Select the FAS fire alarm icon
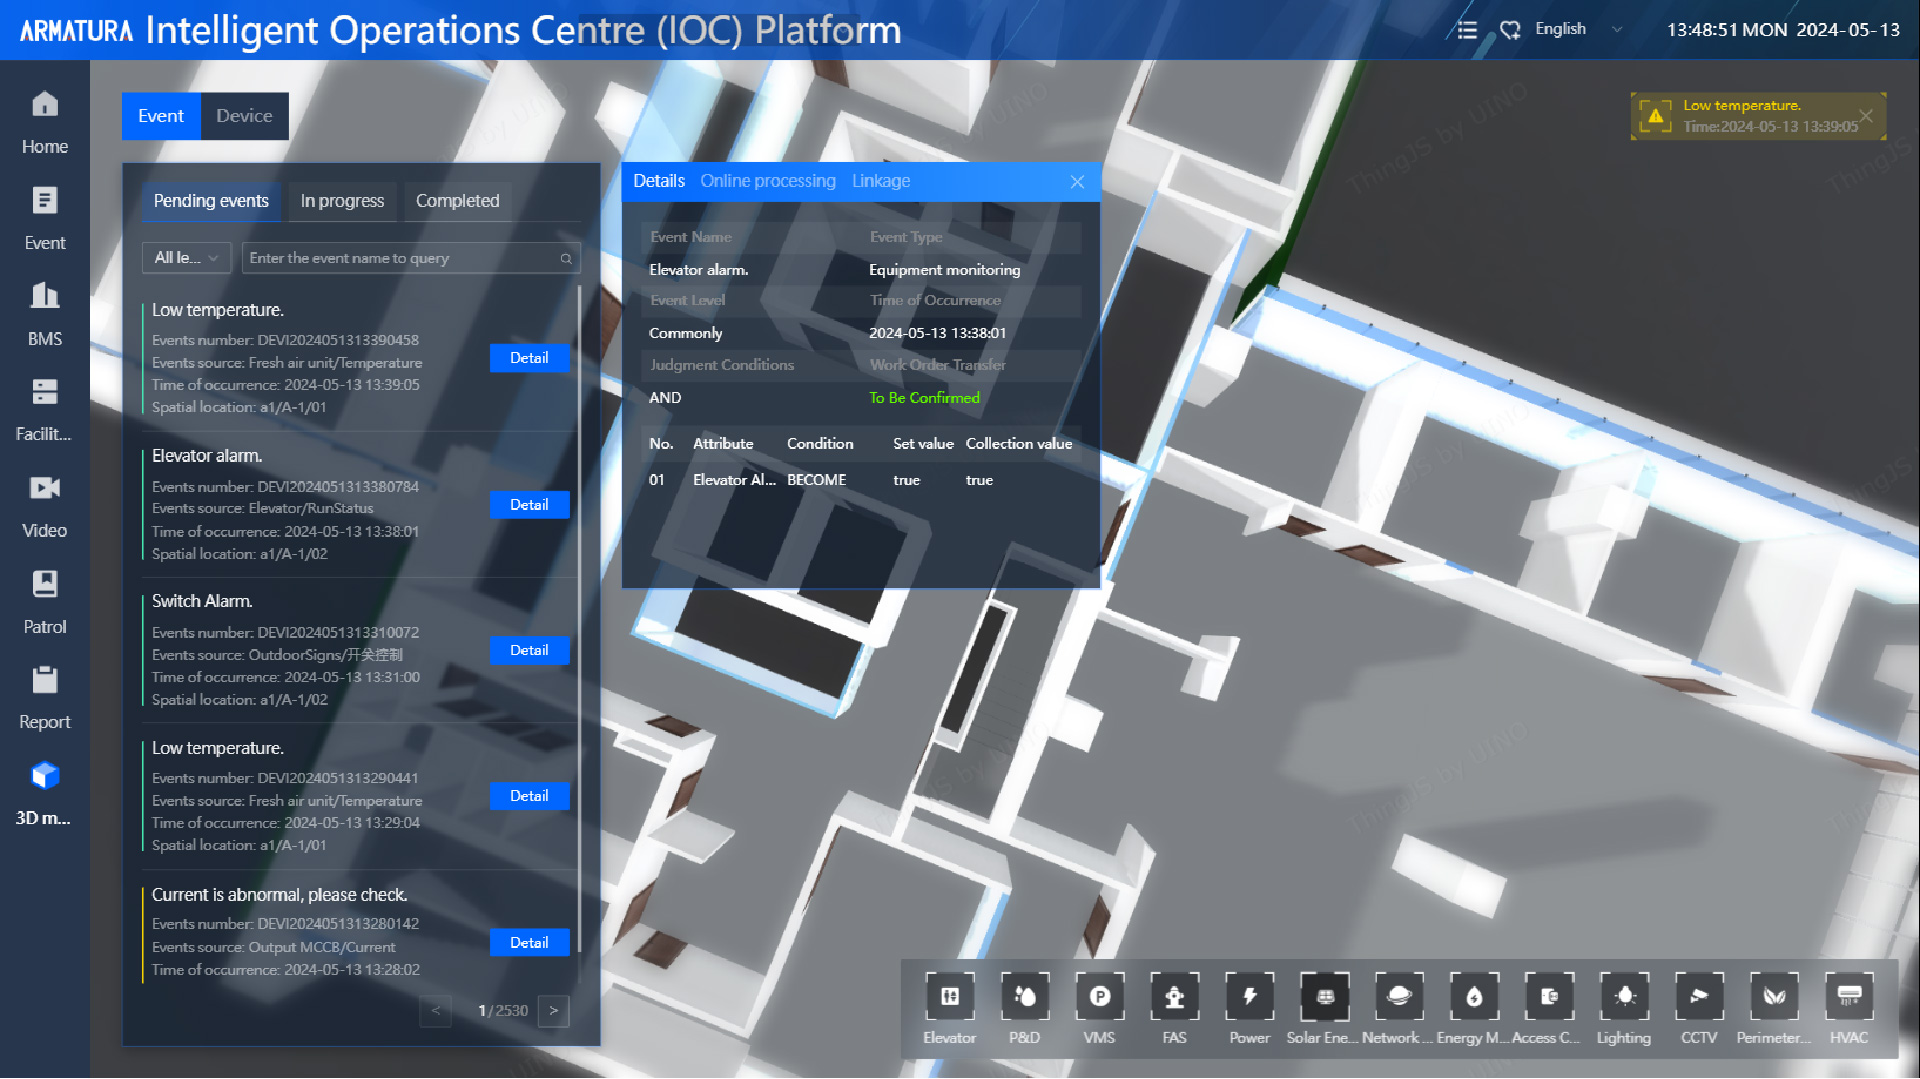This screenshot has width=1920, height=1079. point(1174,997)
